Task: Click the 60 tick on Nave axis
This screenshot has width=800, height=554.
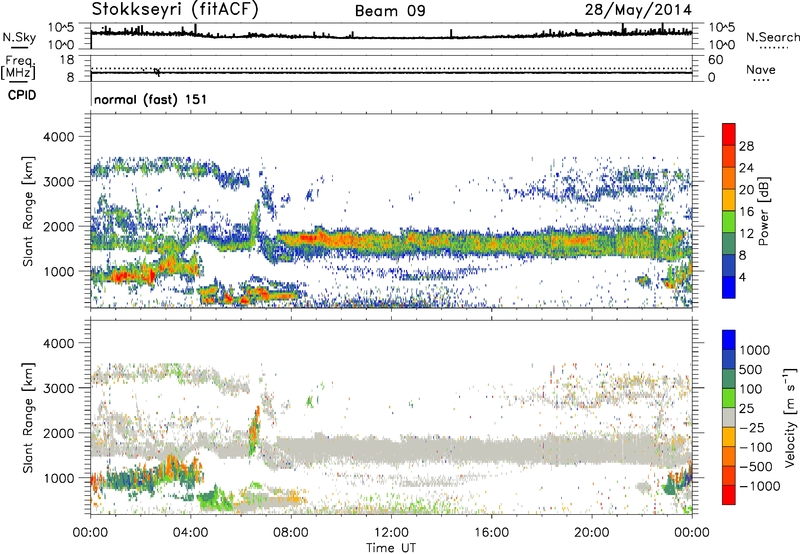Action: pos(715,60)
